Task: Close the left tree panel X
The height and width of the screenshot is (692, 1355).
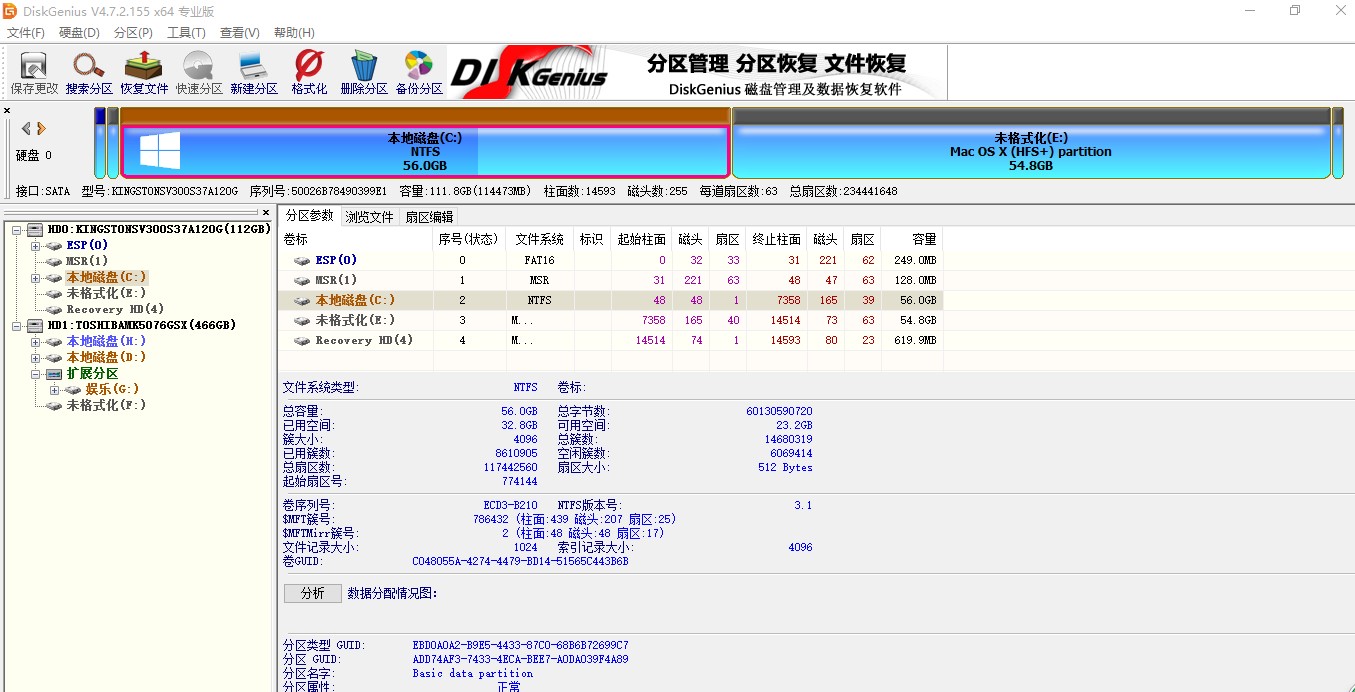Action: coord(266,212)
